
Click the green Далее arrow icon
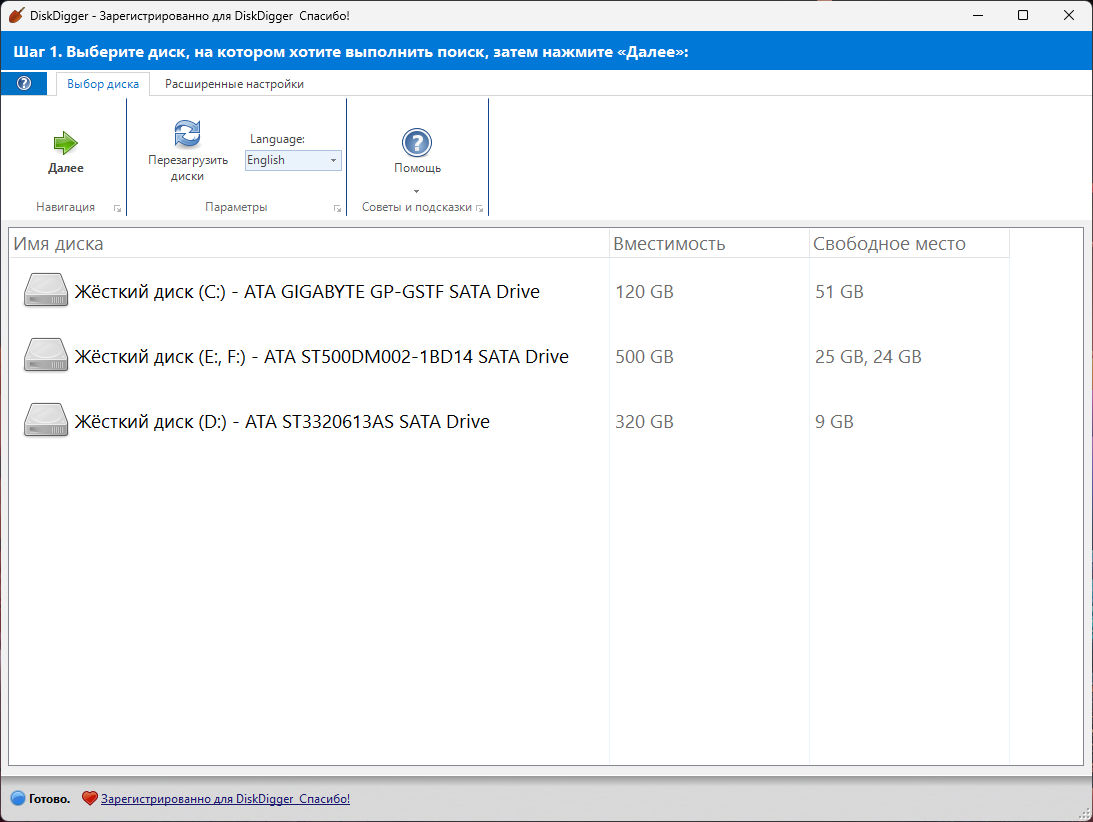point(66,143)
